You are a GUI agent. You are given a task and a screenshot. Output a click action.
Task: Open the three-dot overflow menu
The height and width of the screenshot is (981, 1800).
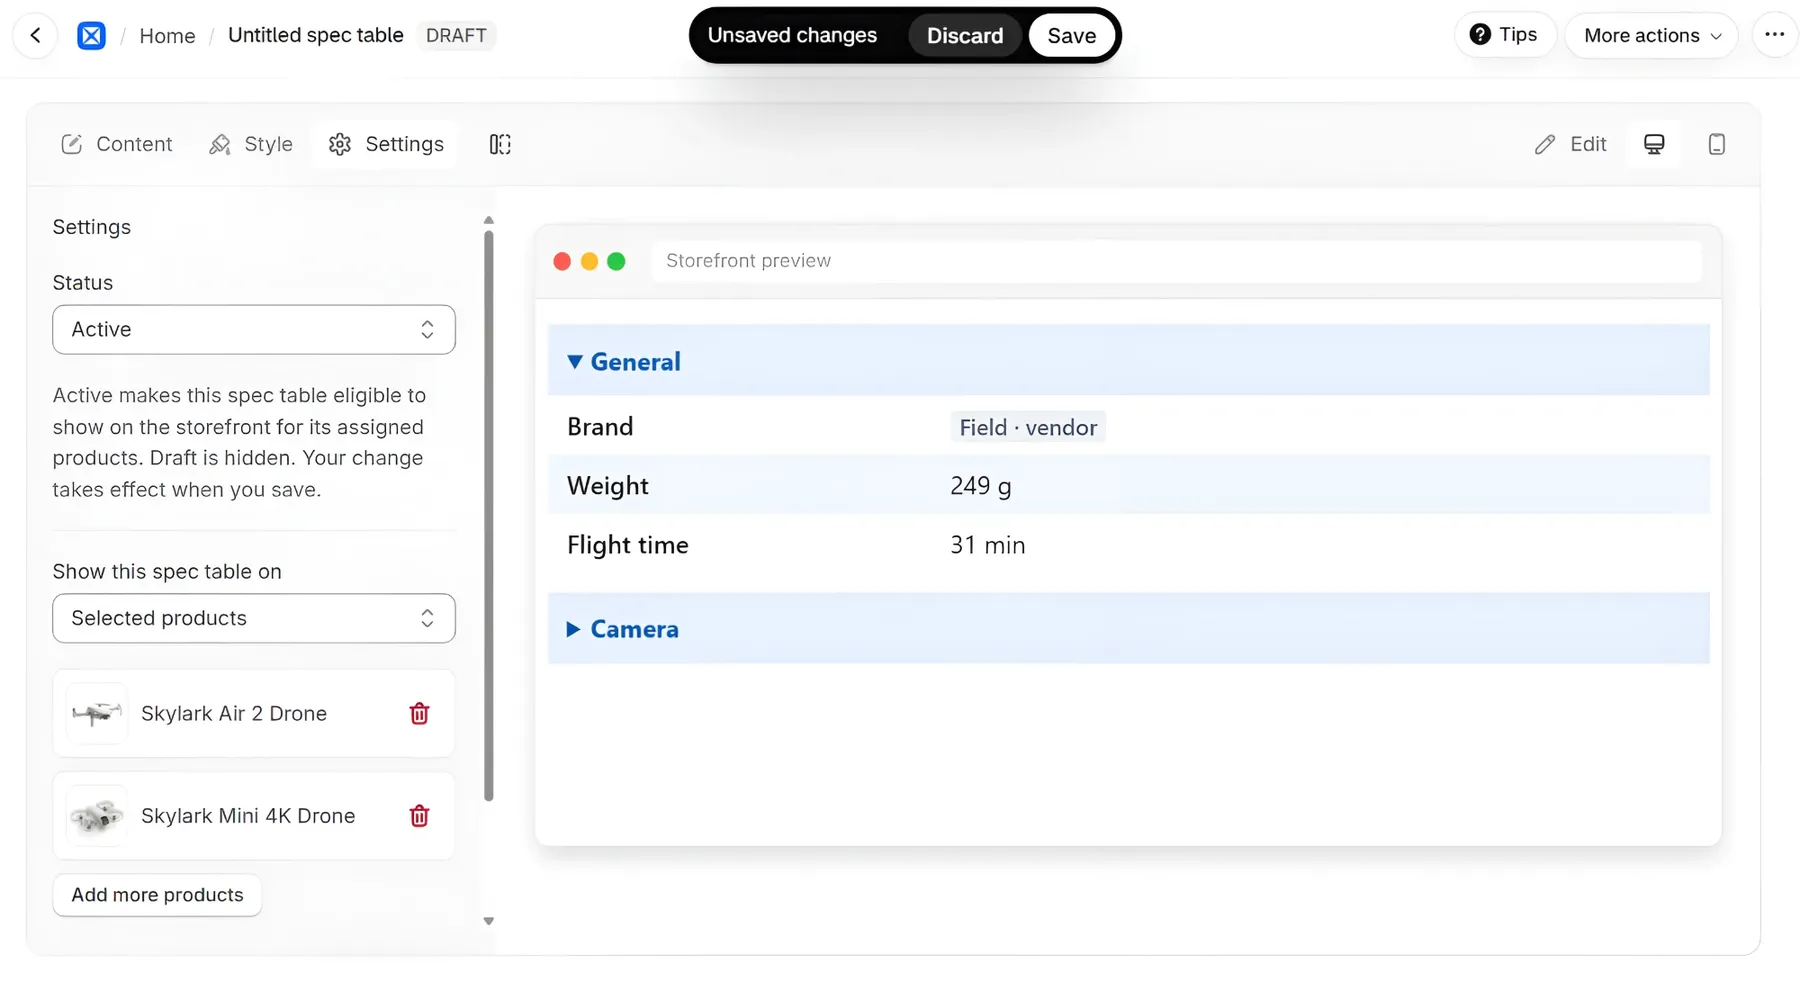point(1775,35)
